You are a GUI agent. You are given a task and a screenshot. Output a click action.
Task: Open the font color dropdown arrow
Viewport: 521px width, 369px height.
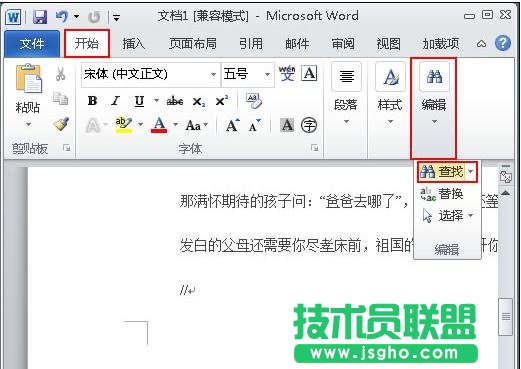click(175, 125)
